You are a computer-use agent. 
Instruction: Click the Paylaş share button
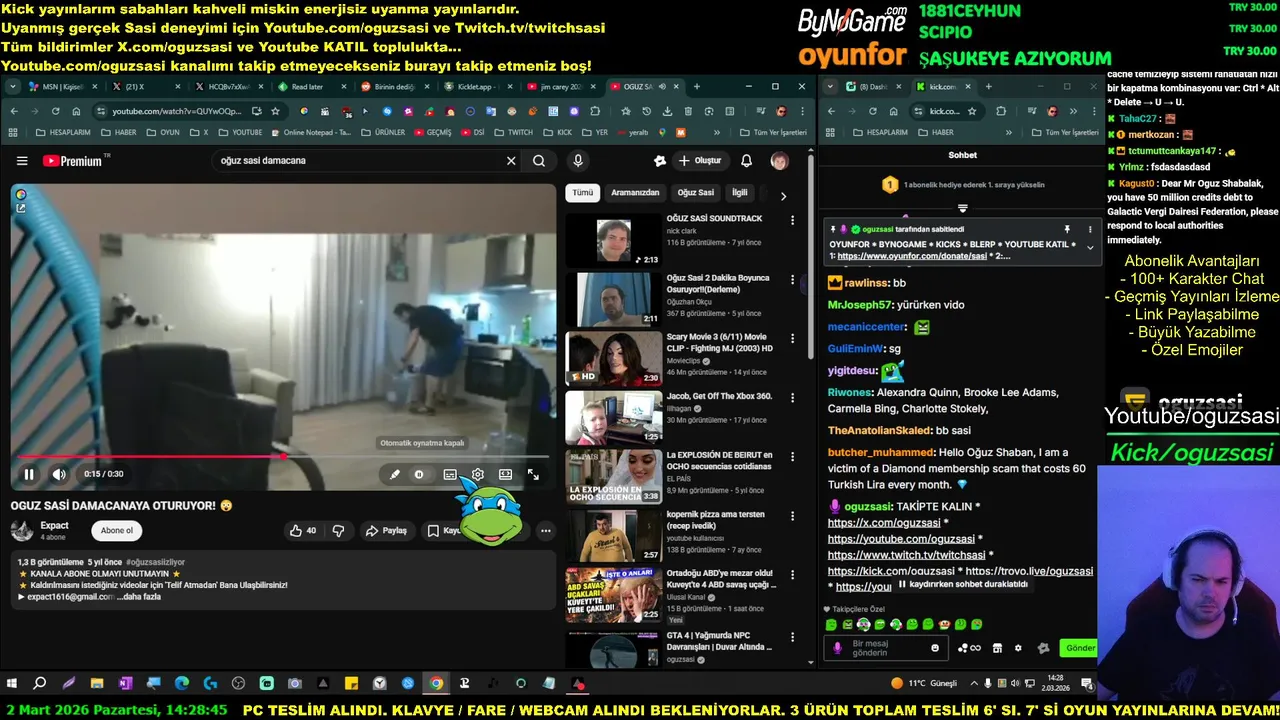pos(386,531)
